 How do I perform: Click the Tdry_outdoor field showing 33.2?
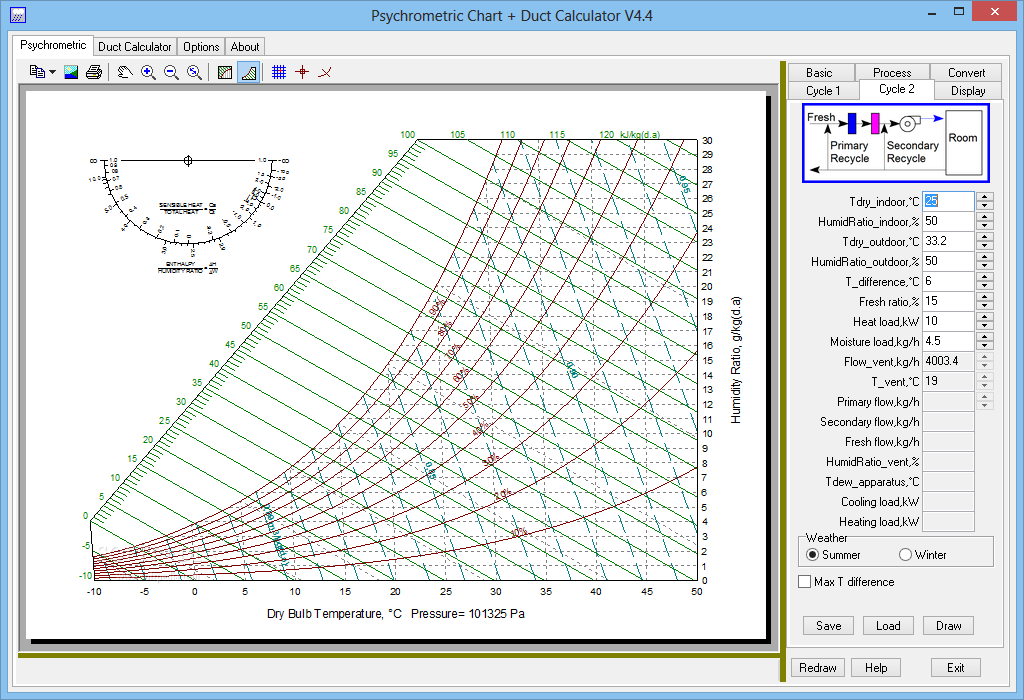pyautogui.click(x=948, y=241)
